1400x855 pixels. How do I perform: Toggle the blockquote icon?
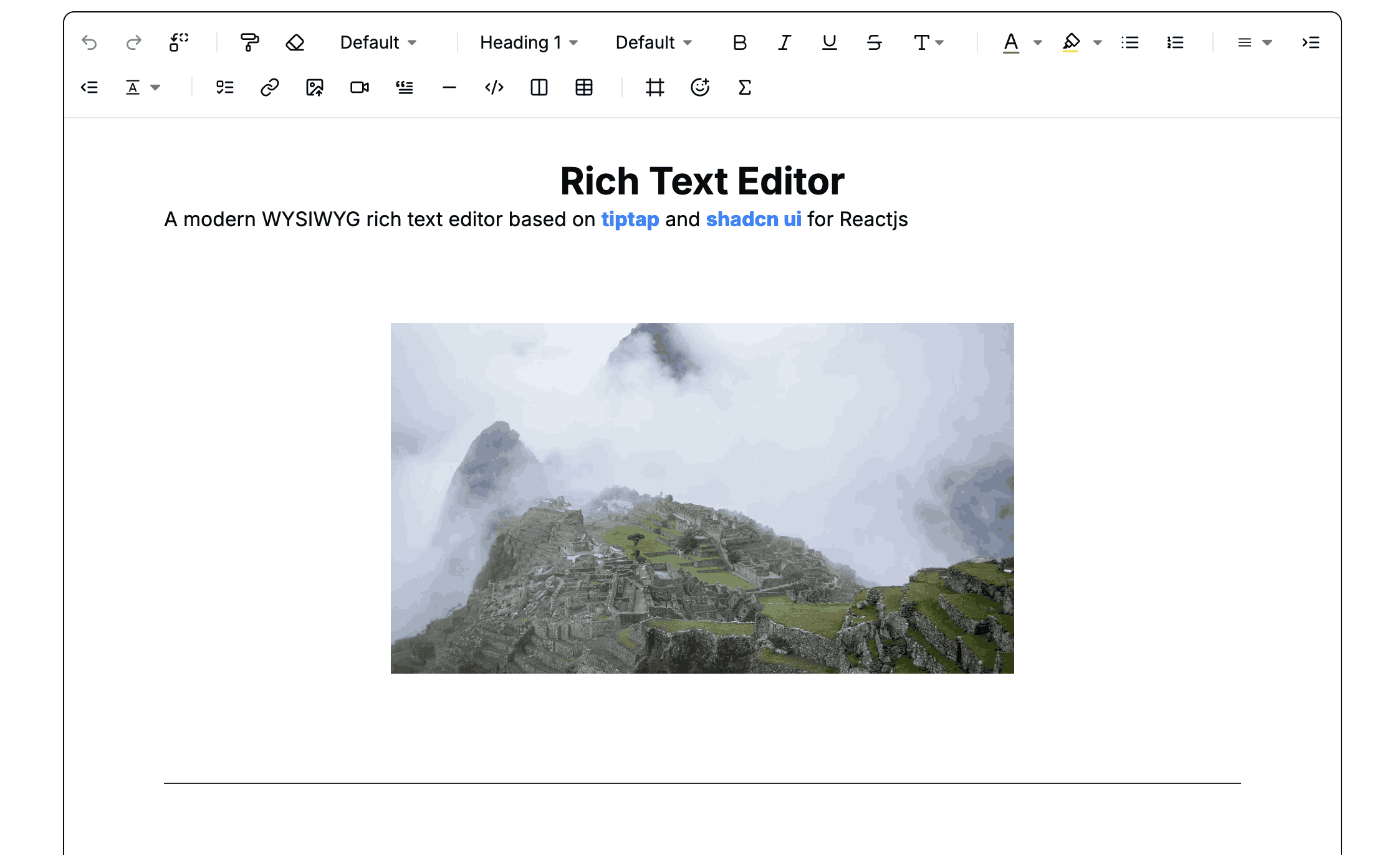405,88
